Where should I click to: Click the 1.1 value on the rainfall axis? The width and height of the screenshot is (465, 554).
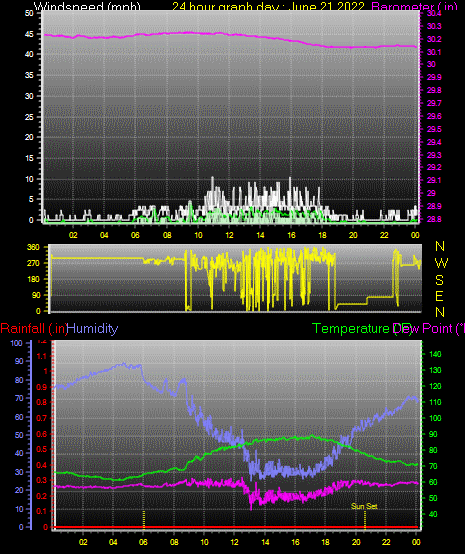tap(42, 356)
